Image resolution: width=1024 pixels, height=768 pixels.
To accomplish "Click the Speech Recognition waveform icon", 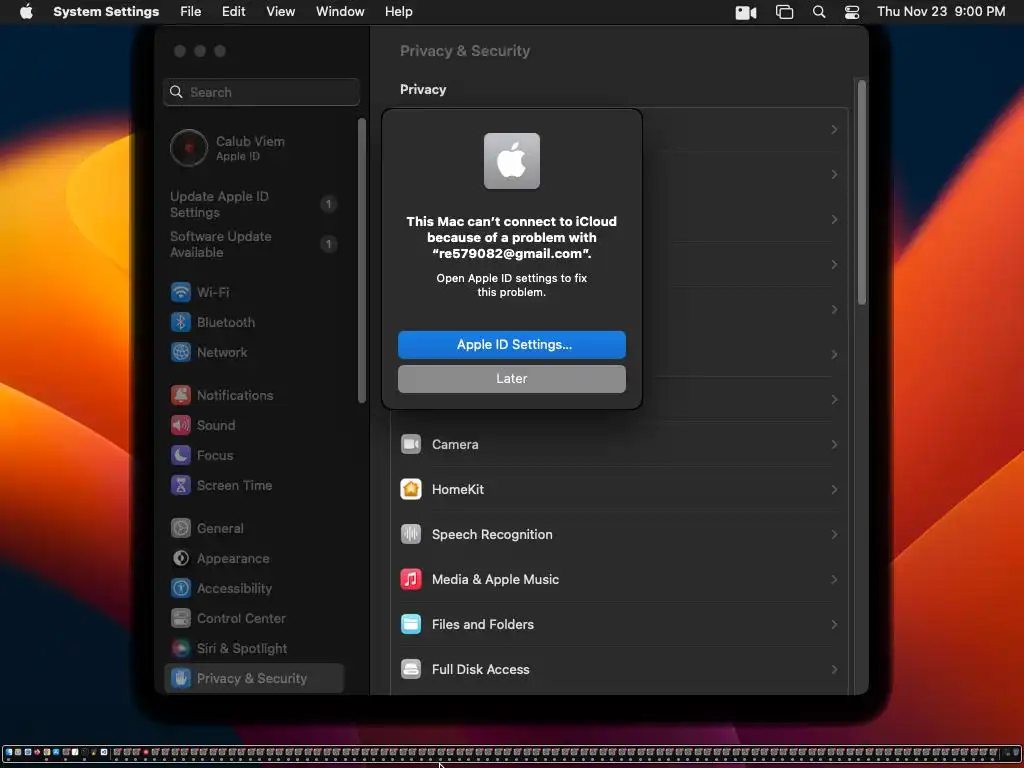I will click(x=411, y=534).
